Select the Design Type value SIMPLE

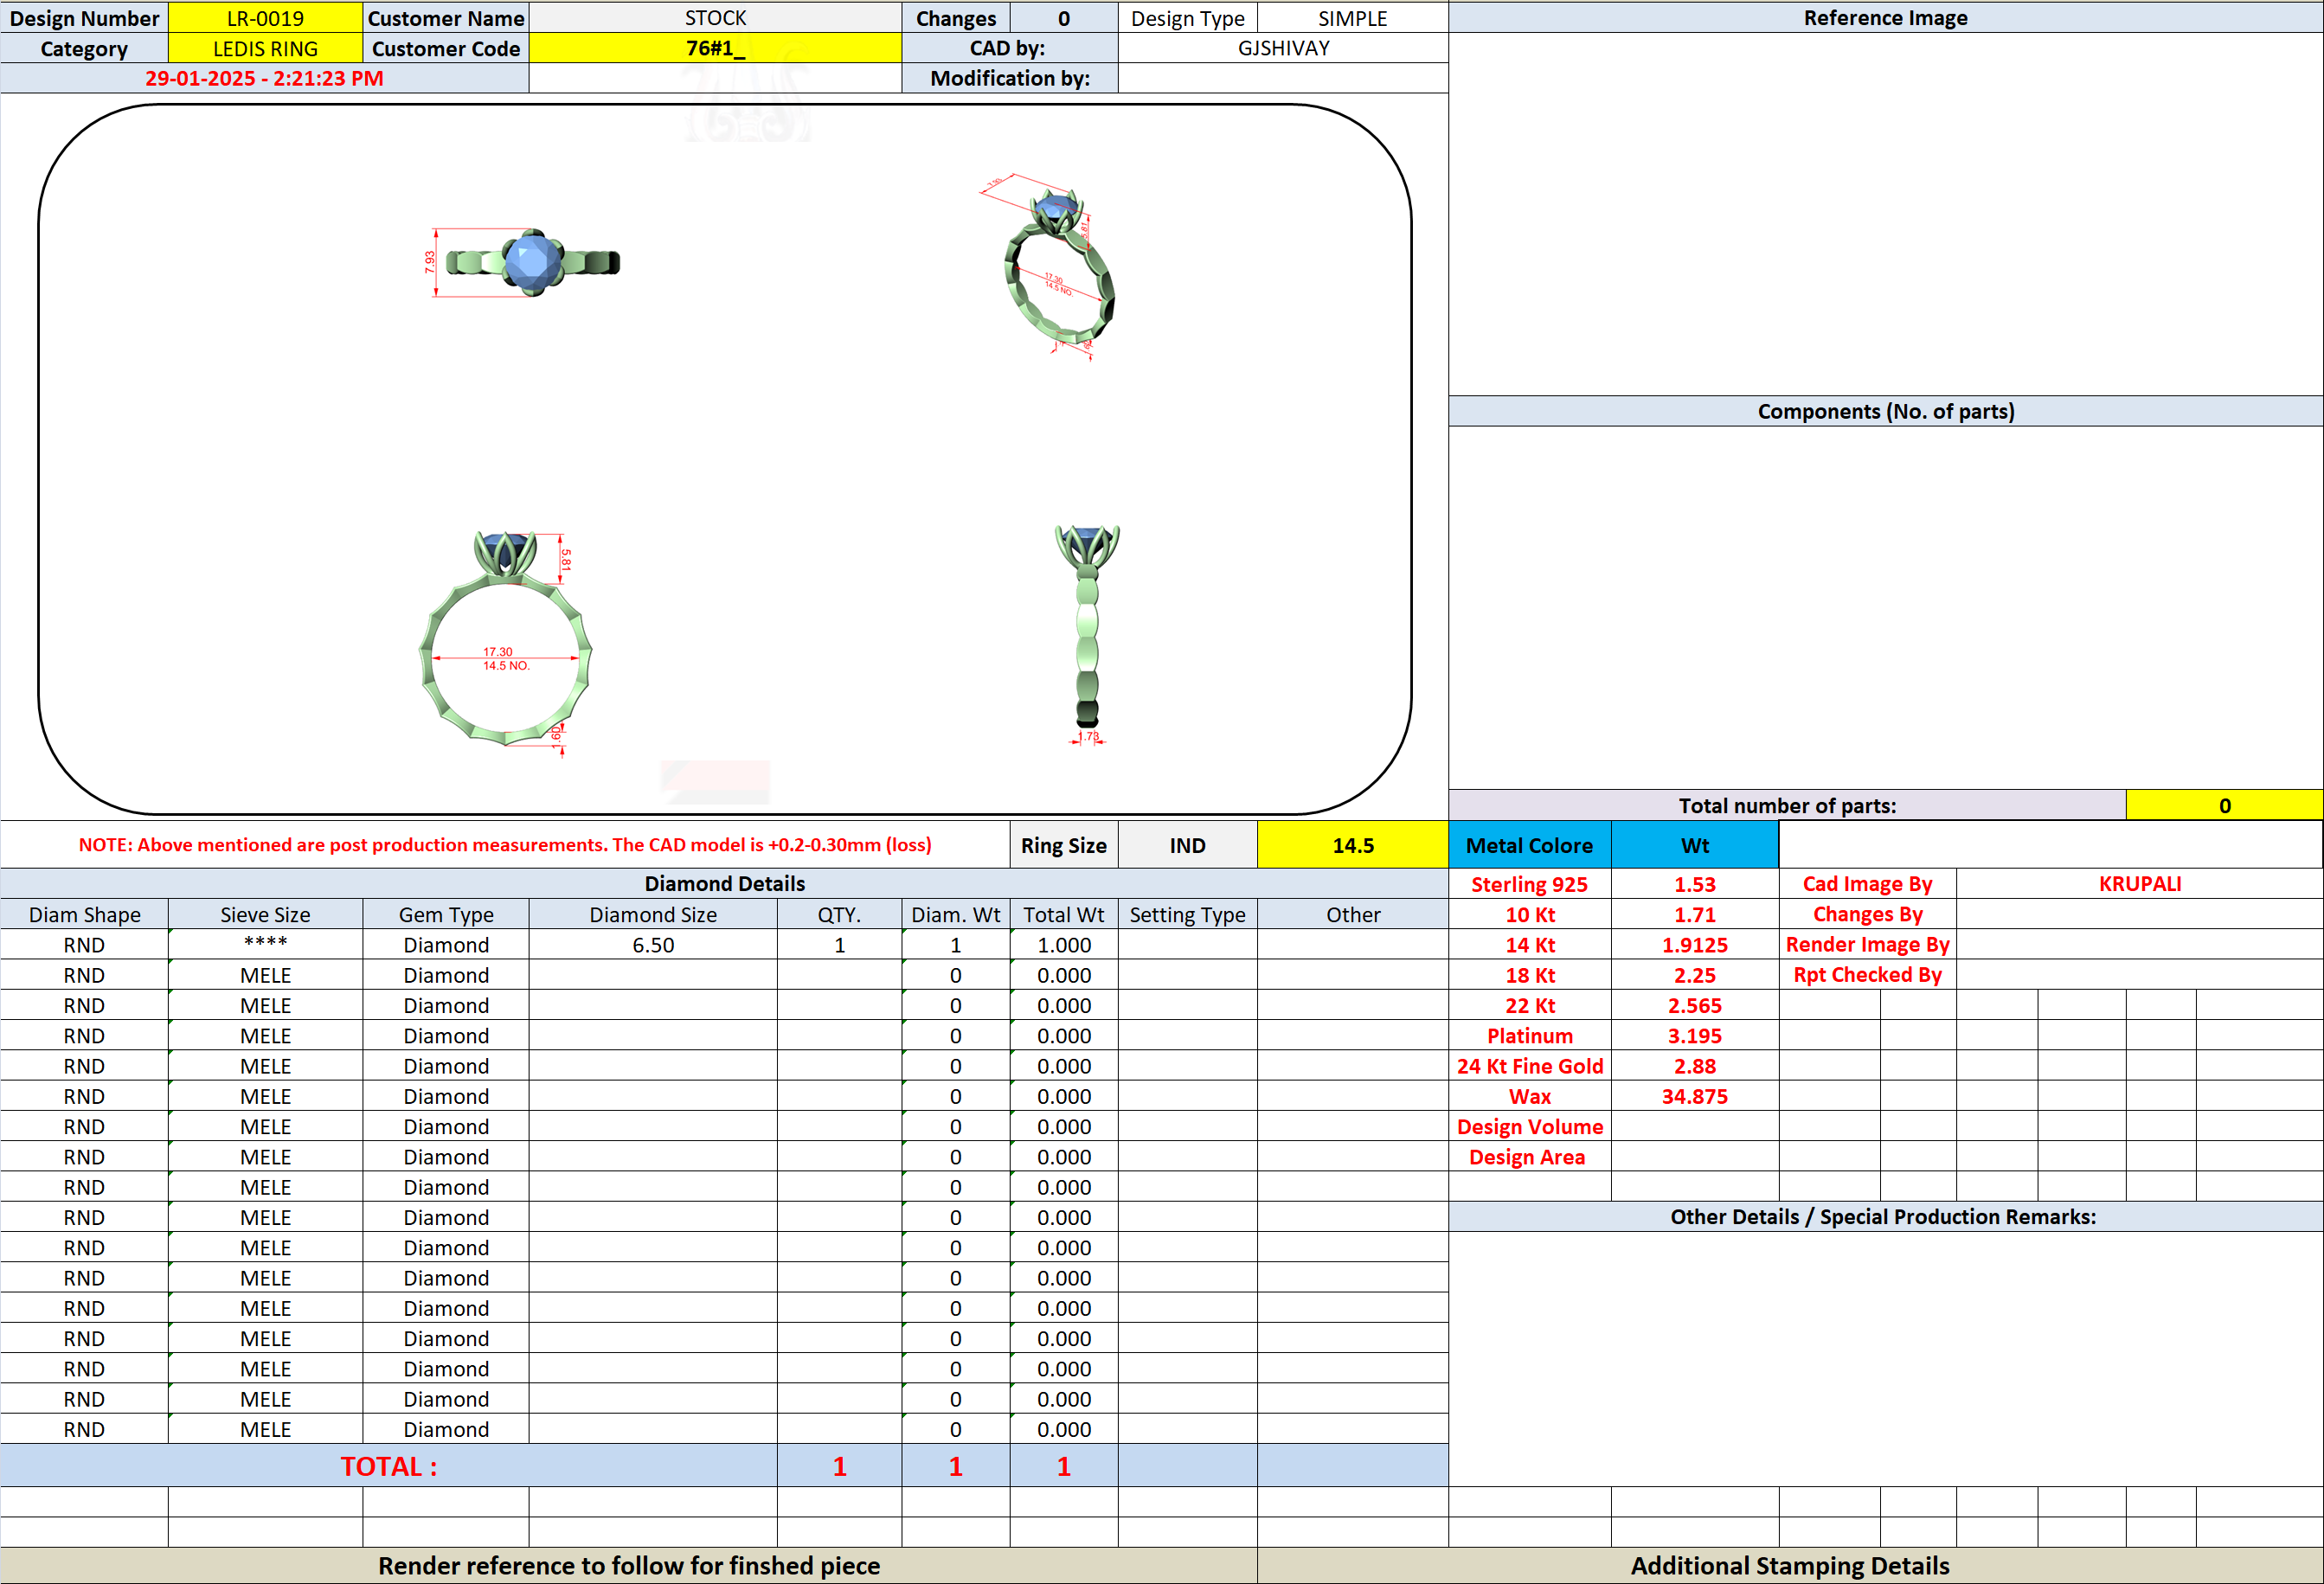coord(1352,18)
